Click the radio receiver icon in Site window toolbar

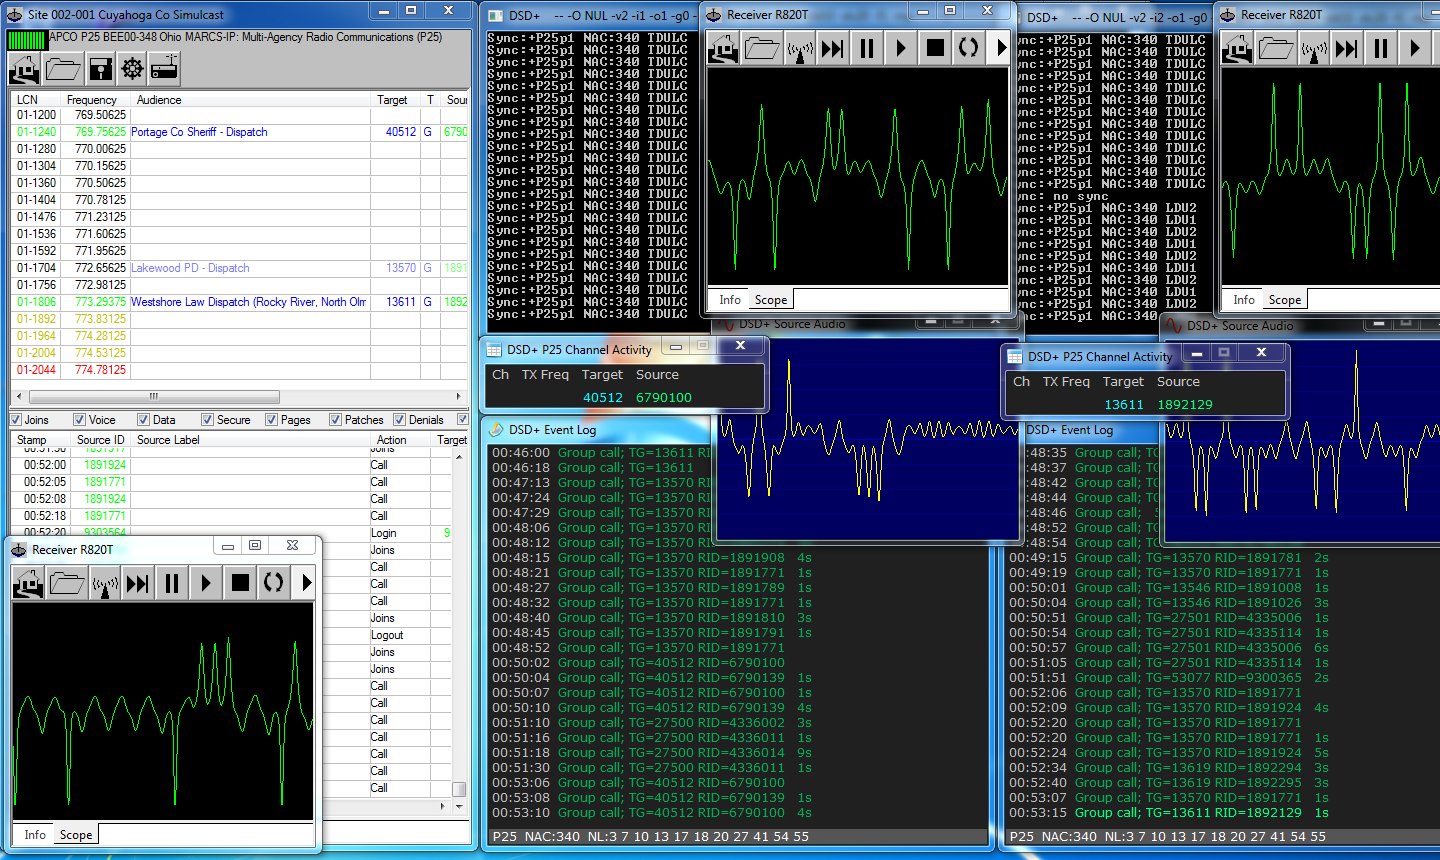164,68
